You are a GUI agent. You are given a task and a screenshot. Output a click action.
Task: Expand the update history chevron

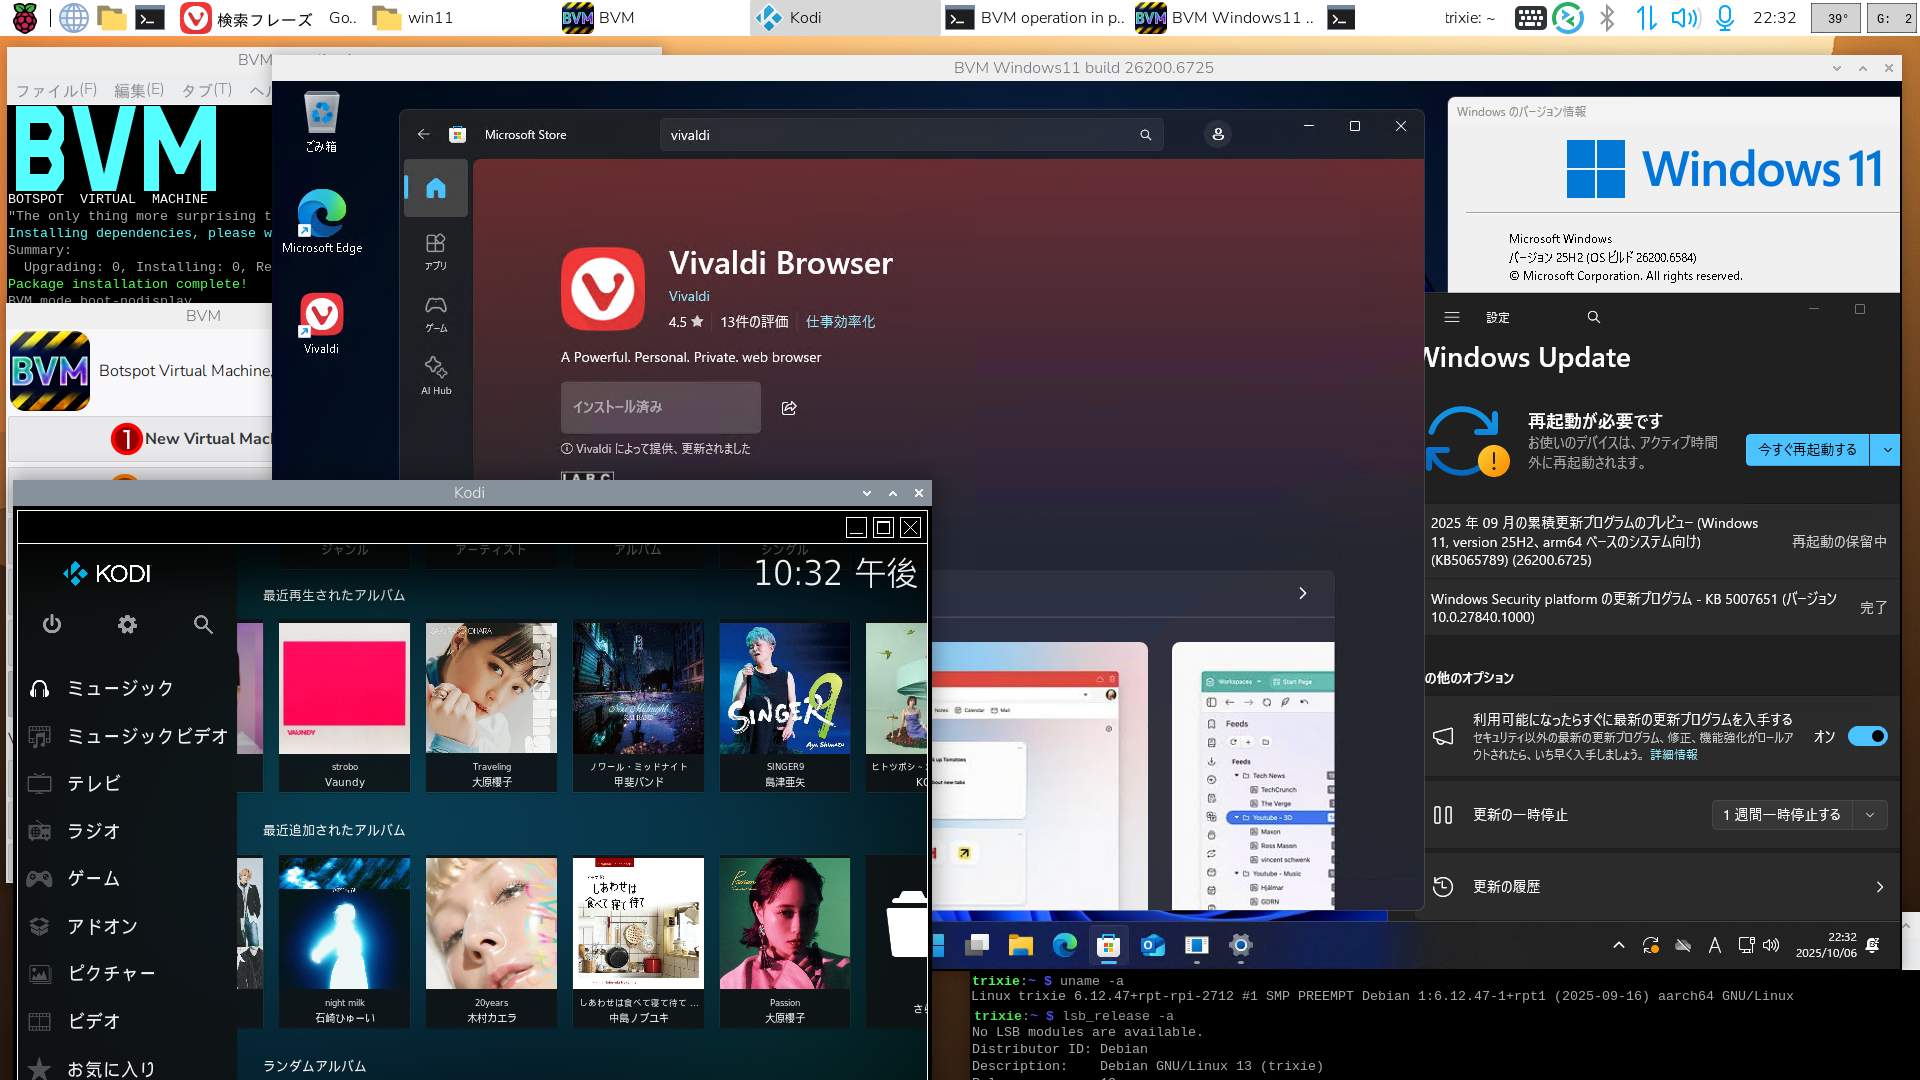coord(1879,887)
